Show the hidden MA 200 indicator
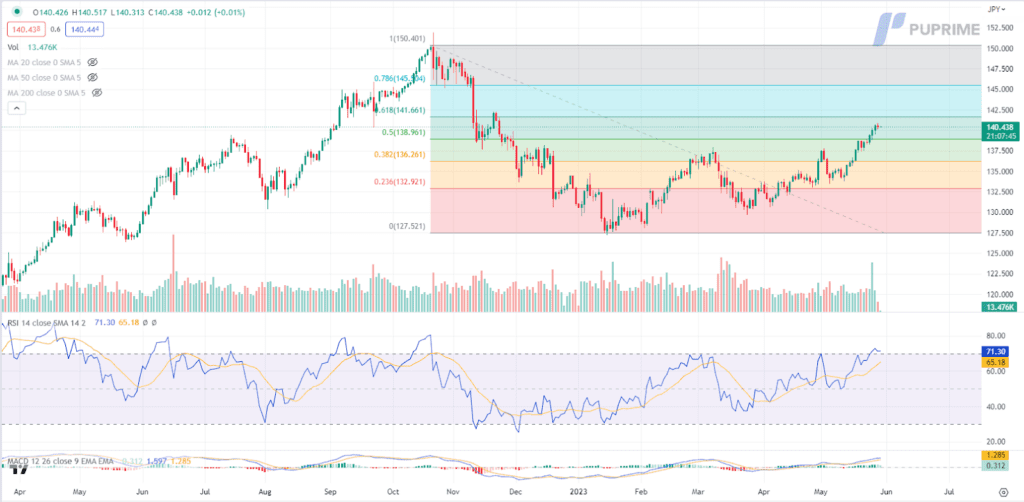1024x502 pixels. pyautogui.click(x=96, y=93)
